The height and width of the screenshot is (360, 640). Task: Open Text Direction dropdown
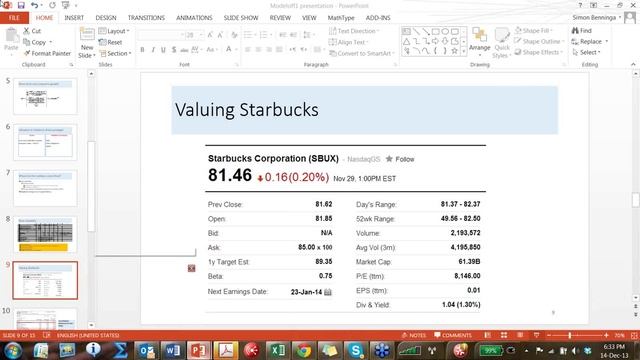(x=354, y=31)
